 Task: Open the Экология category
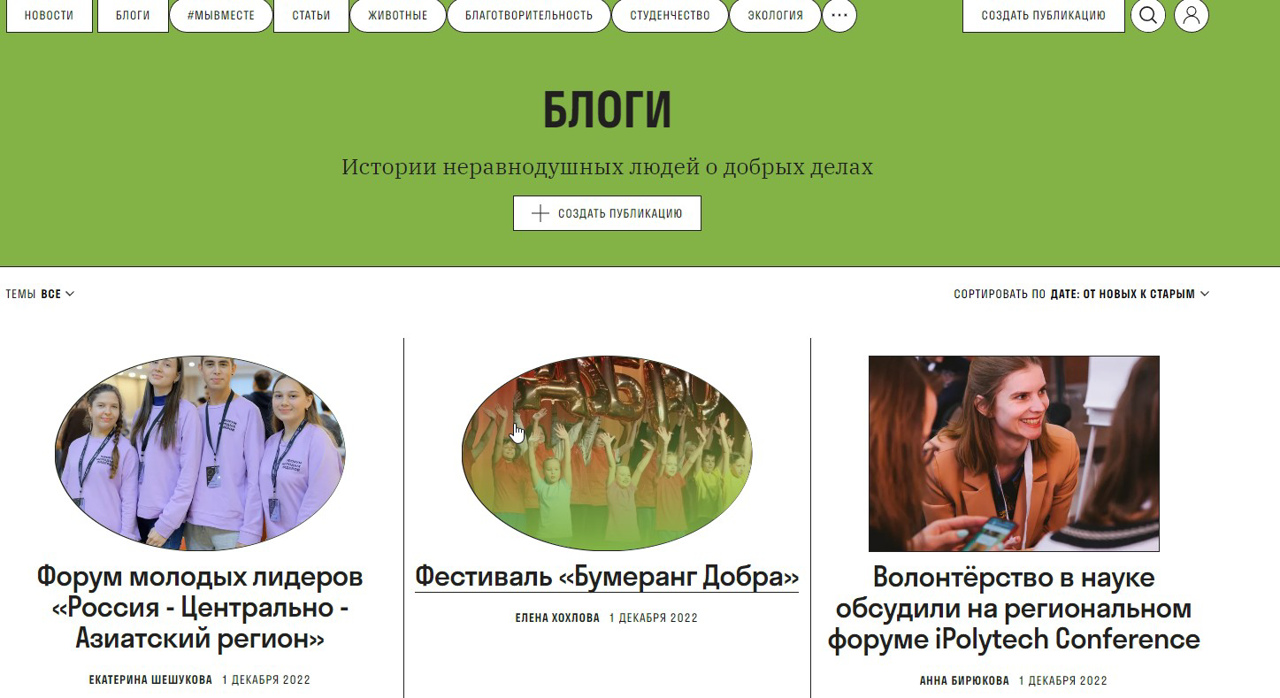point(775,15)
